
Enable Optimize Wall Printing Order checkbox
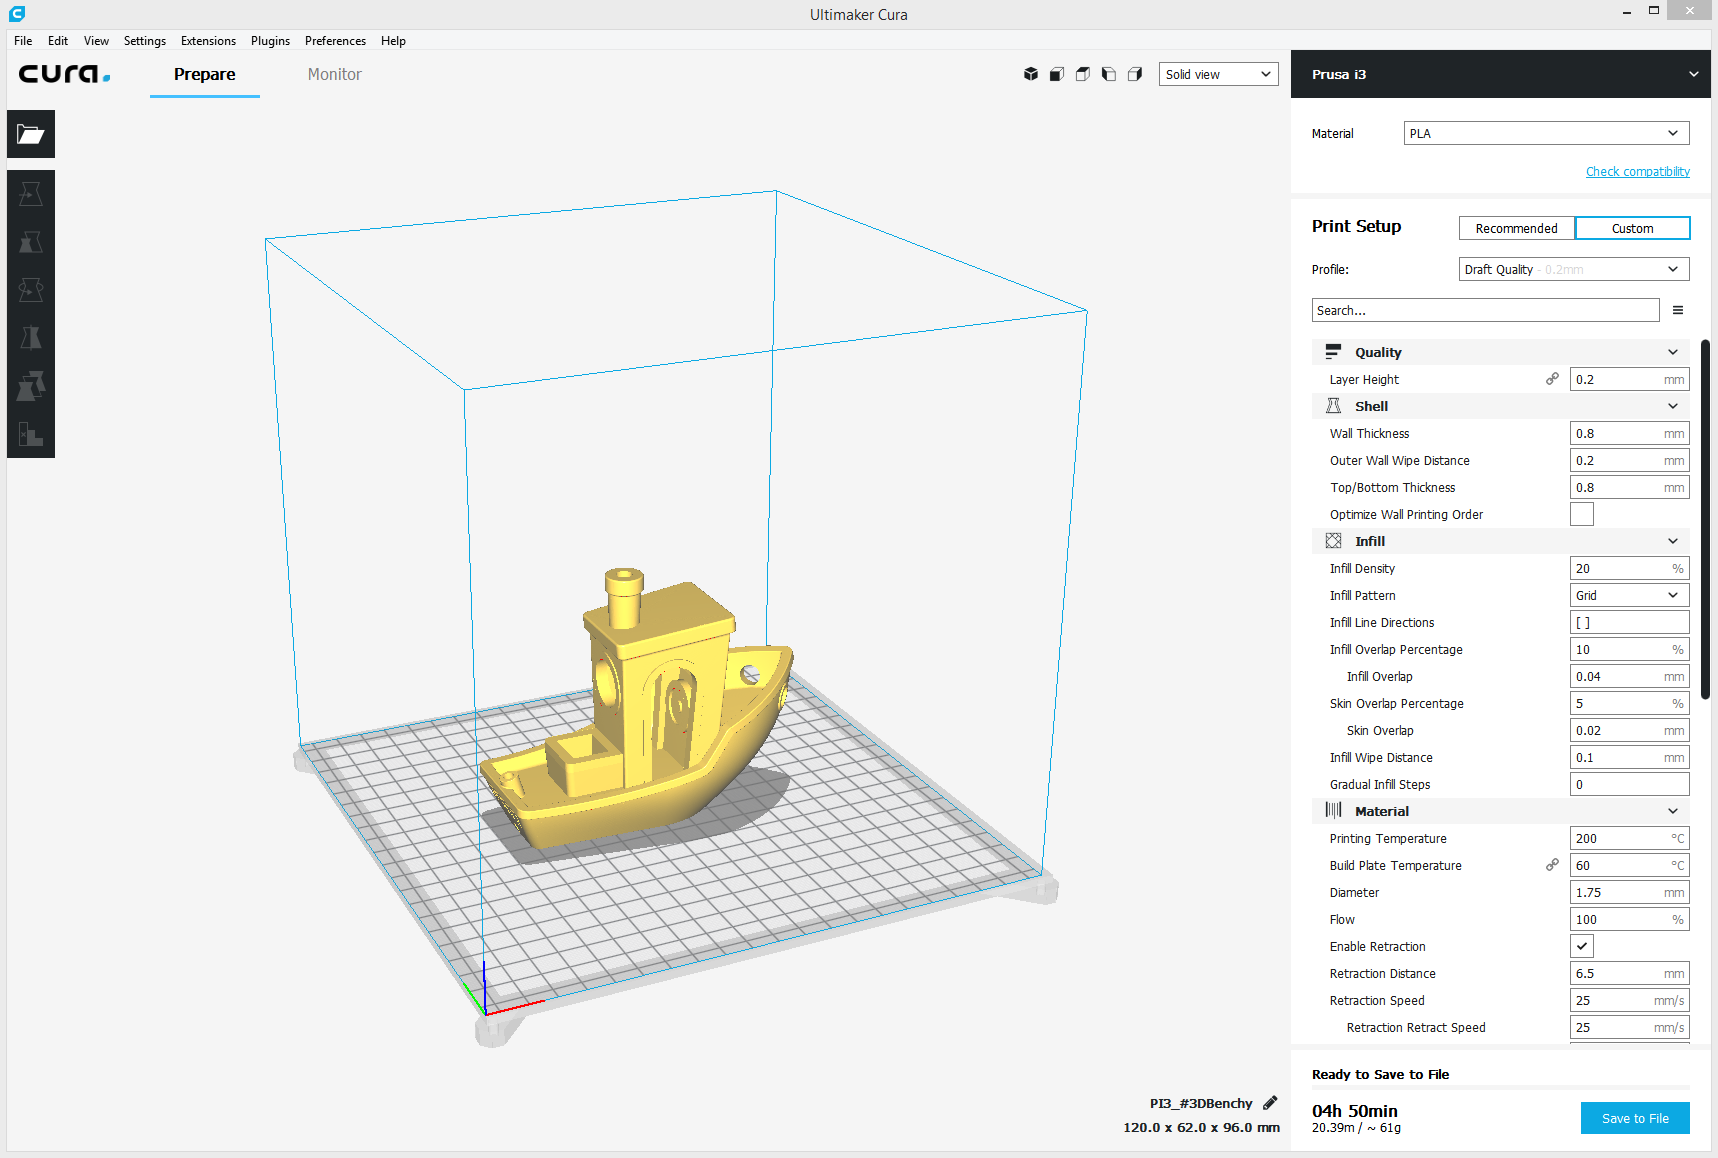pos(1582,514)
